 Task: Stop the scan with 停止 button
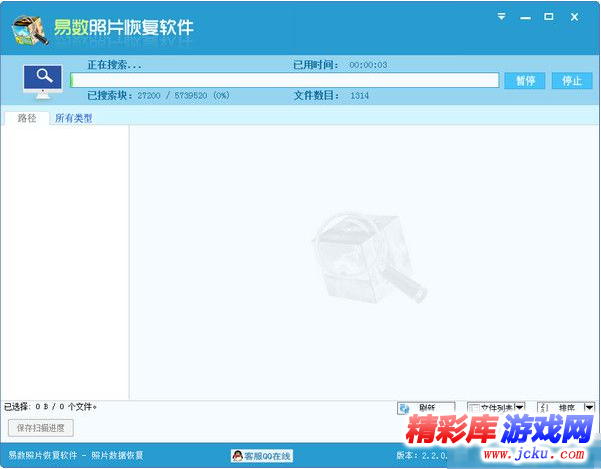(572, 80)
